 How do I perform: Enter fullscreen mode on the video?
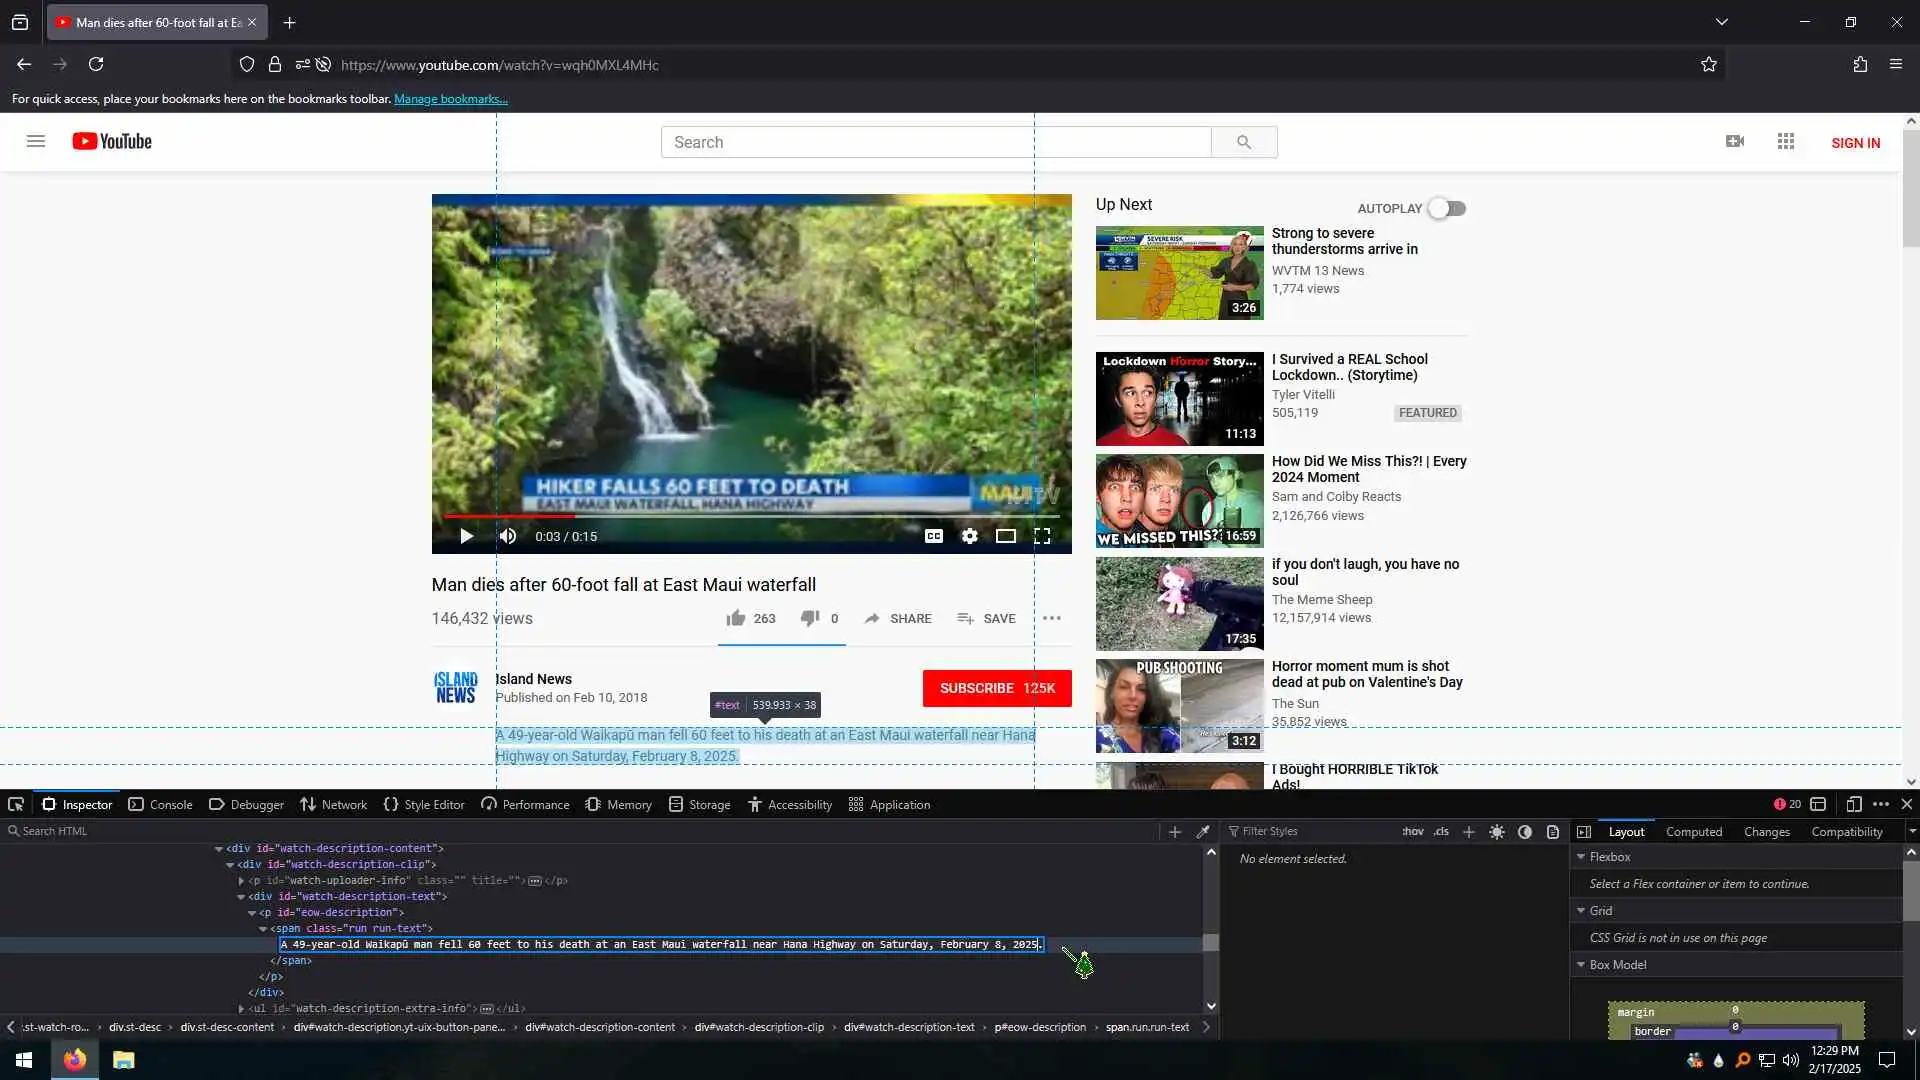[1042, 536]
